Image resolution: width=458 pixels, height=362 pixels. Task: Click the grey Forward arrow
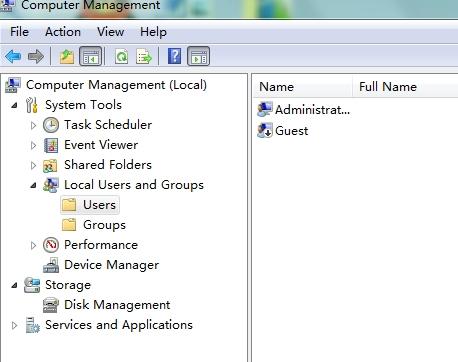click(36, 56)
